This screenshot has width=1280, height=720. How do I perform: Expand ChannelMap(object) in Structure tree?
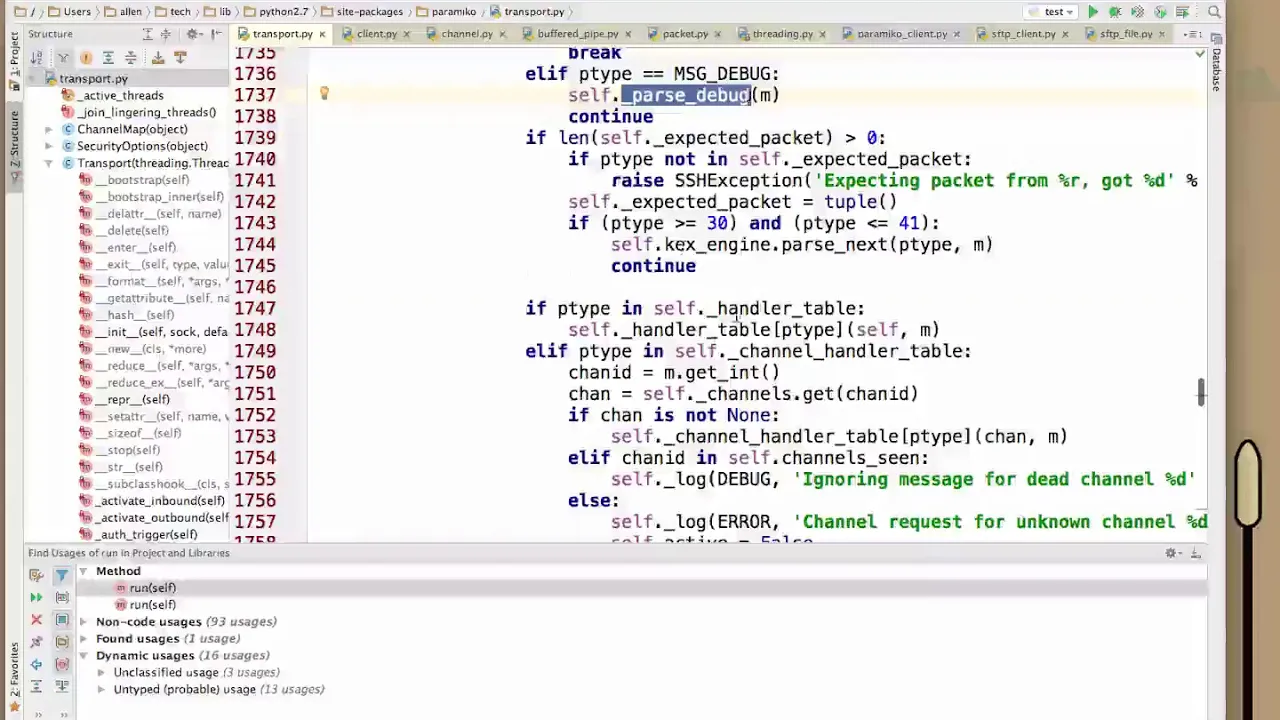49,130
